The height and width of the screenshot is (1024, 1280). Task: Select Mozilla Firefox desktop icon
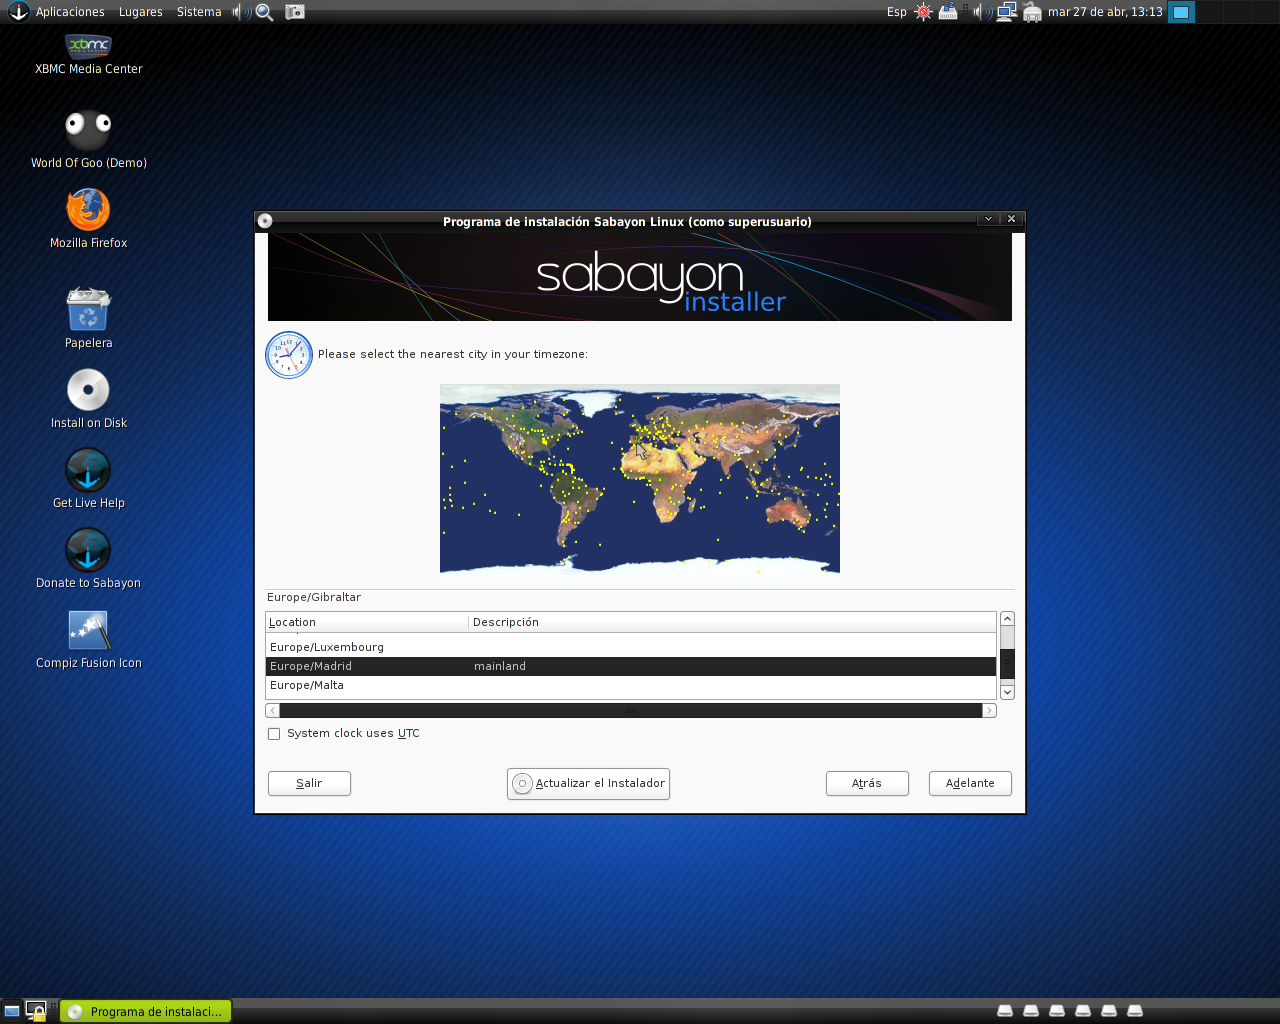click(x=89, y=219)
